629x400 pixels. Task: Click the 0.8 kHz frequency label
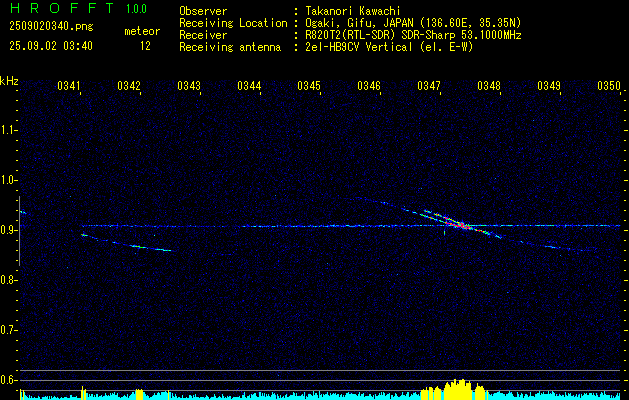(x=7, y=280)
